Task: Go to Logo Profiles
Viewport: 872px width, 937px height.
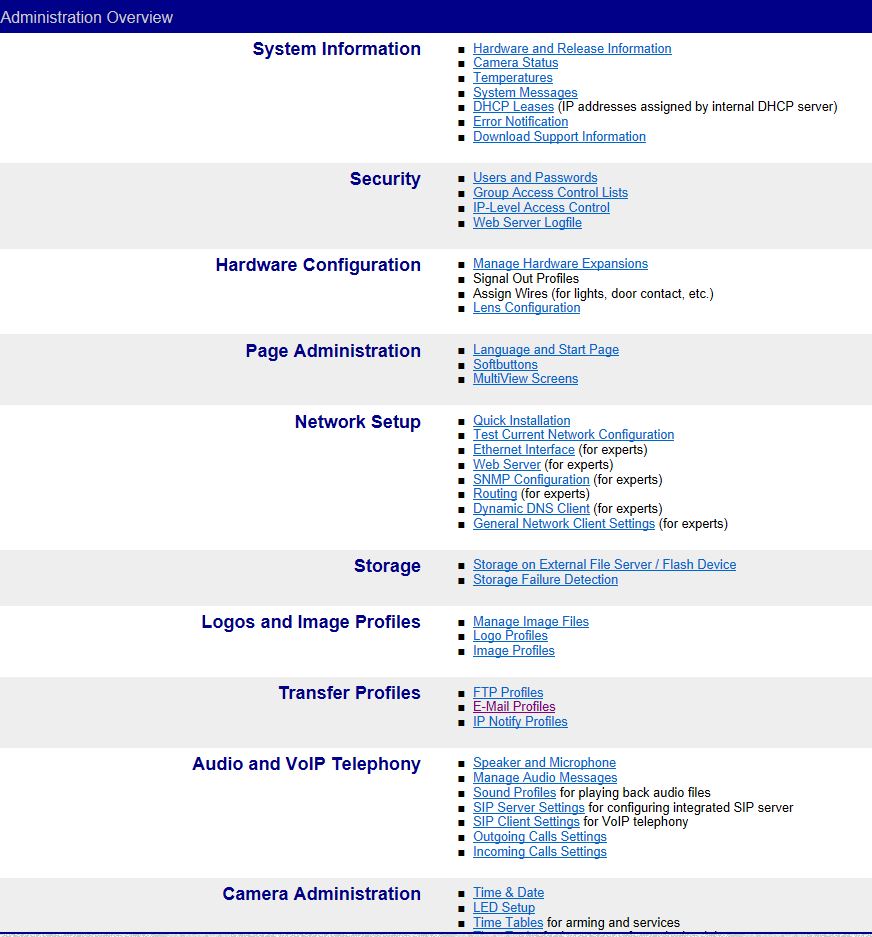Action: click(x=510, y=636)
